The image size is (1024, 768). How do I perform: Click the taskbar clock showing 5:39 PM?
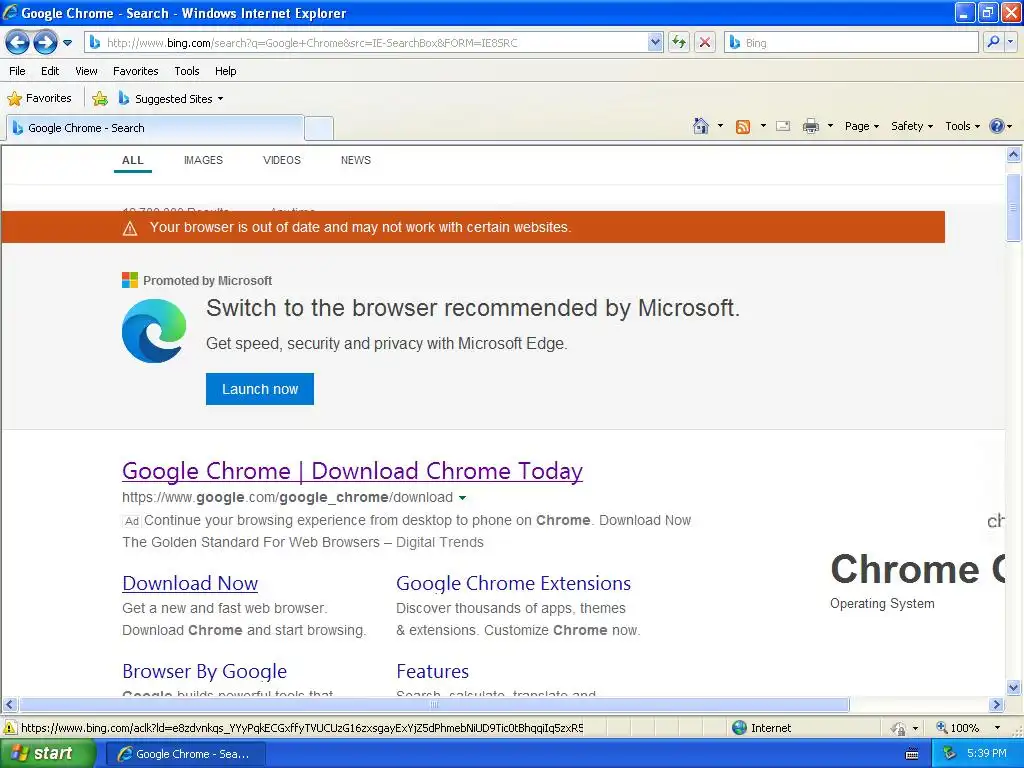[x=987, y=754]
